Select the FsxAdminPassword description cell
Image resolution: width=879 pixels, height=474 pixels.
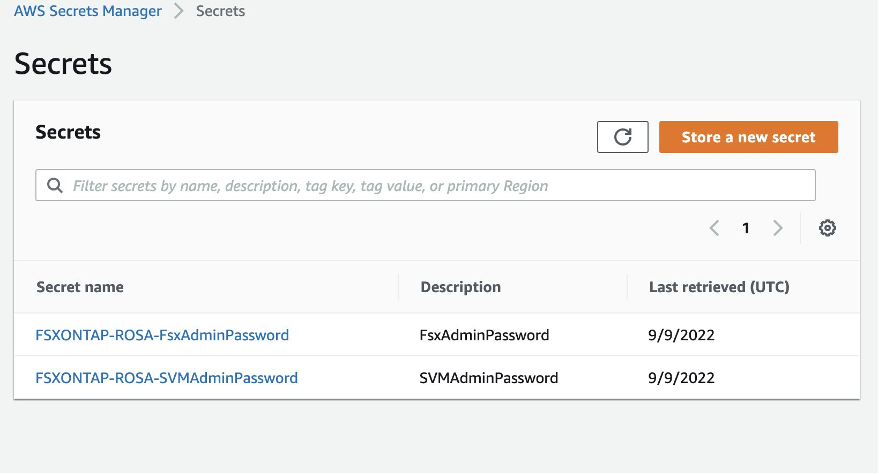(484, 335)
